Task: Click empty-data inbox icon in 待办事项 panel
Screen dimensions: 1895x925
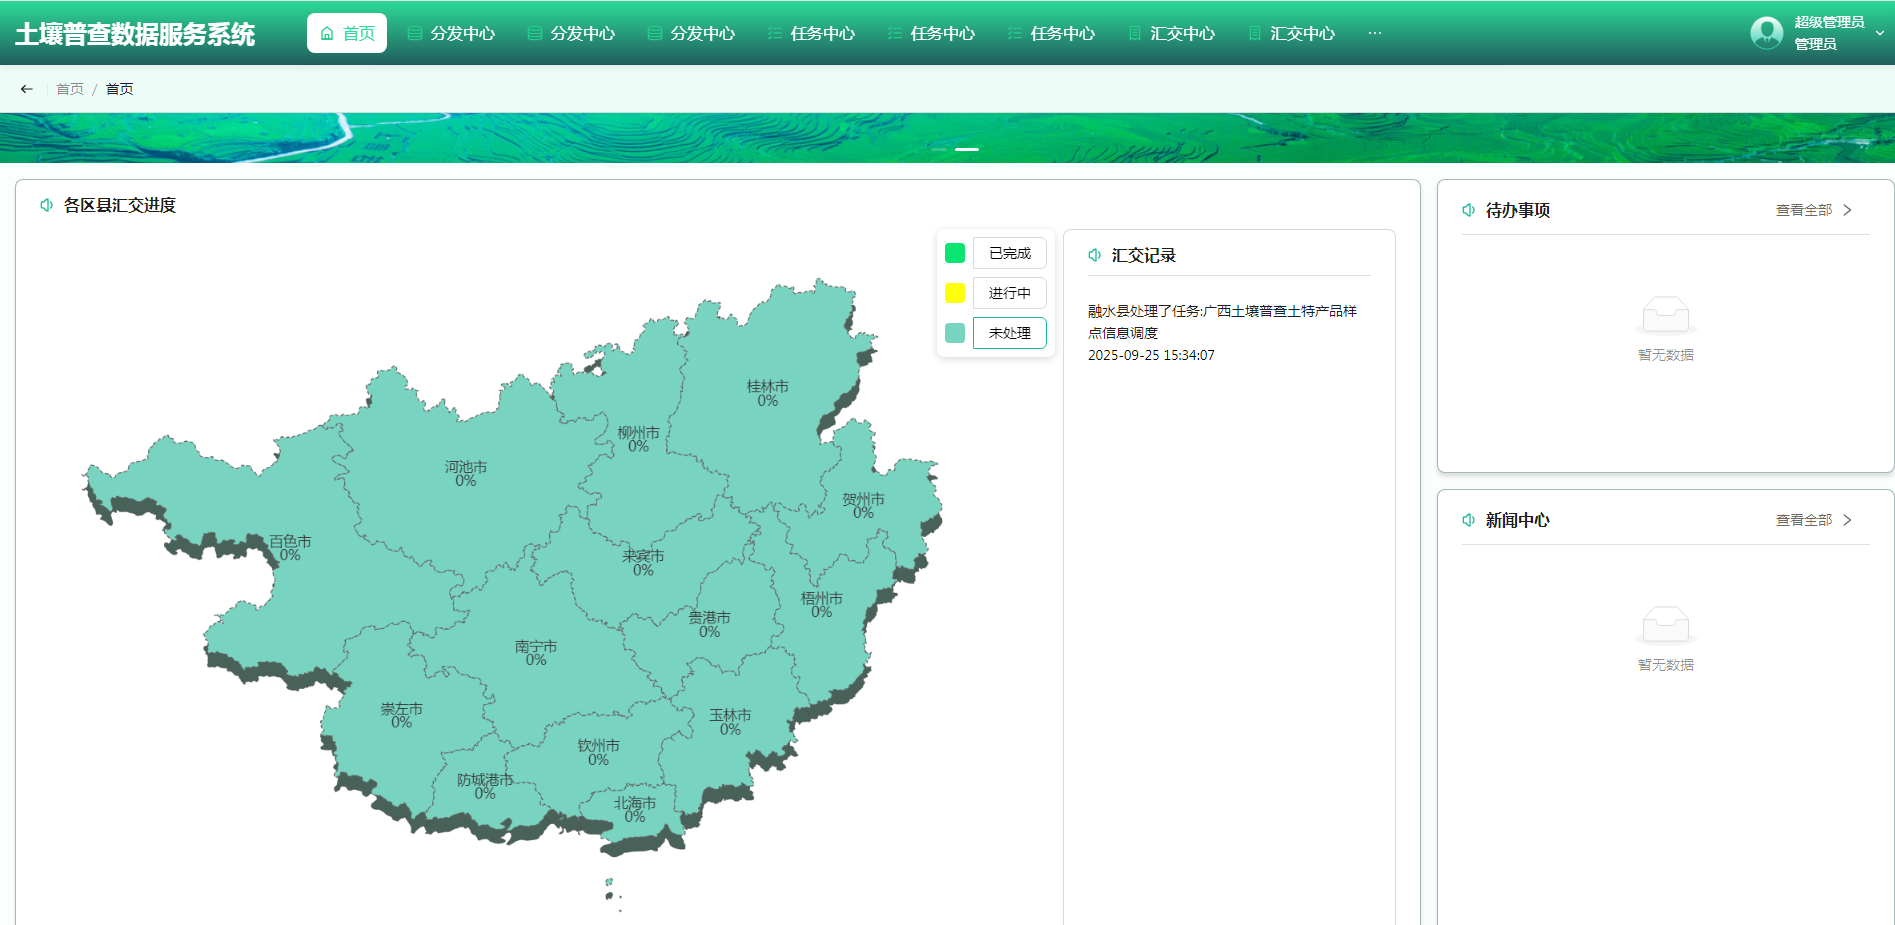Action: tap(1665, 315)
